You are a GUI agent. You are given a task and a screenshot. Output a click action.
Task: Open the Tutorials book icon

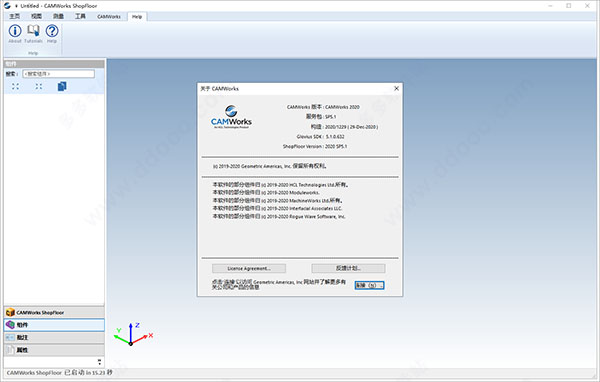click(x=33, y=31)
